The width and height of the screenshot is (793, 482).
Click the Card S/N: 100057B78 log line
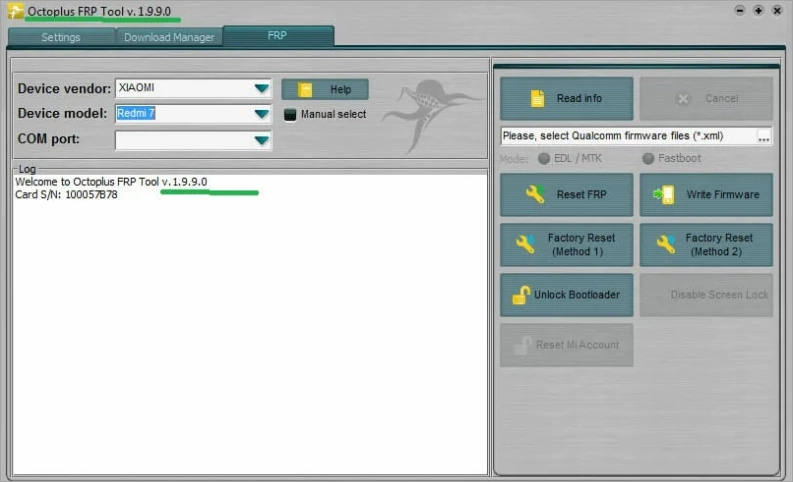tap(66, 195)
